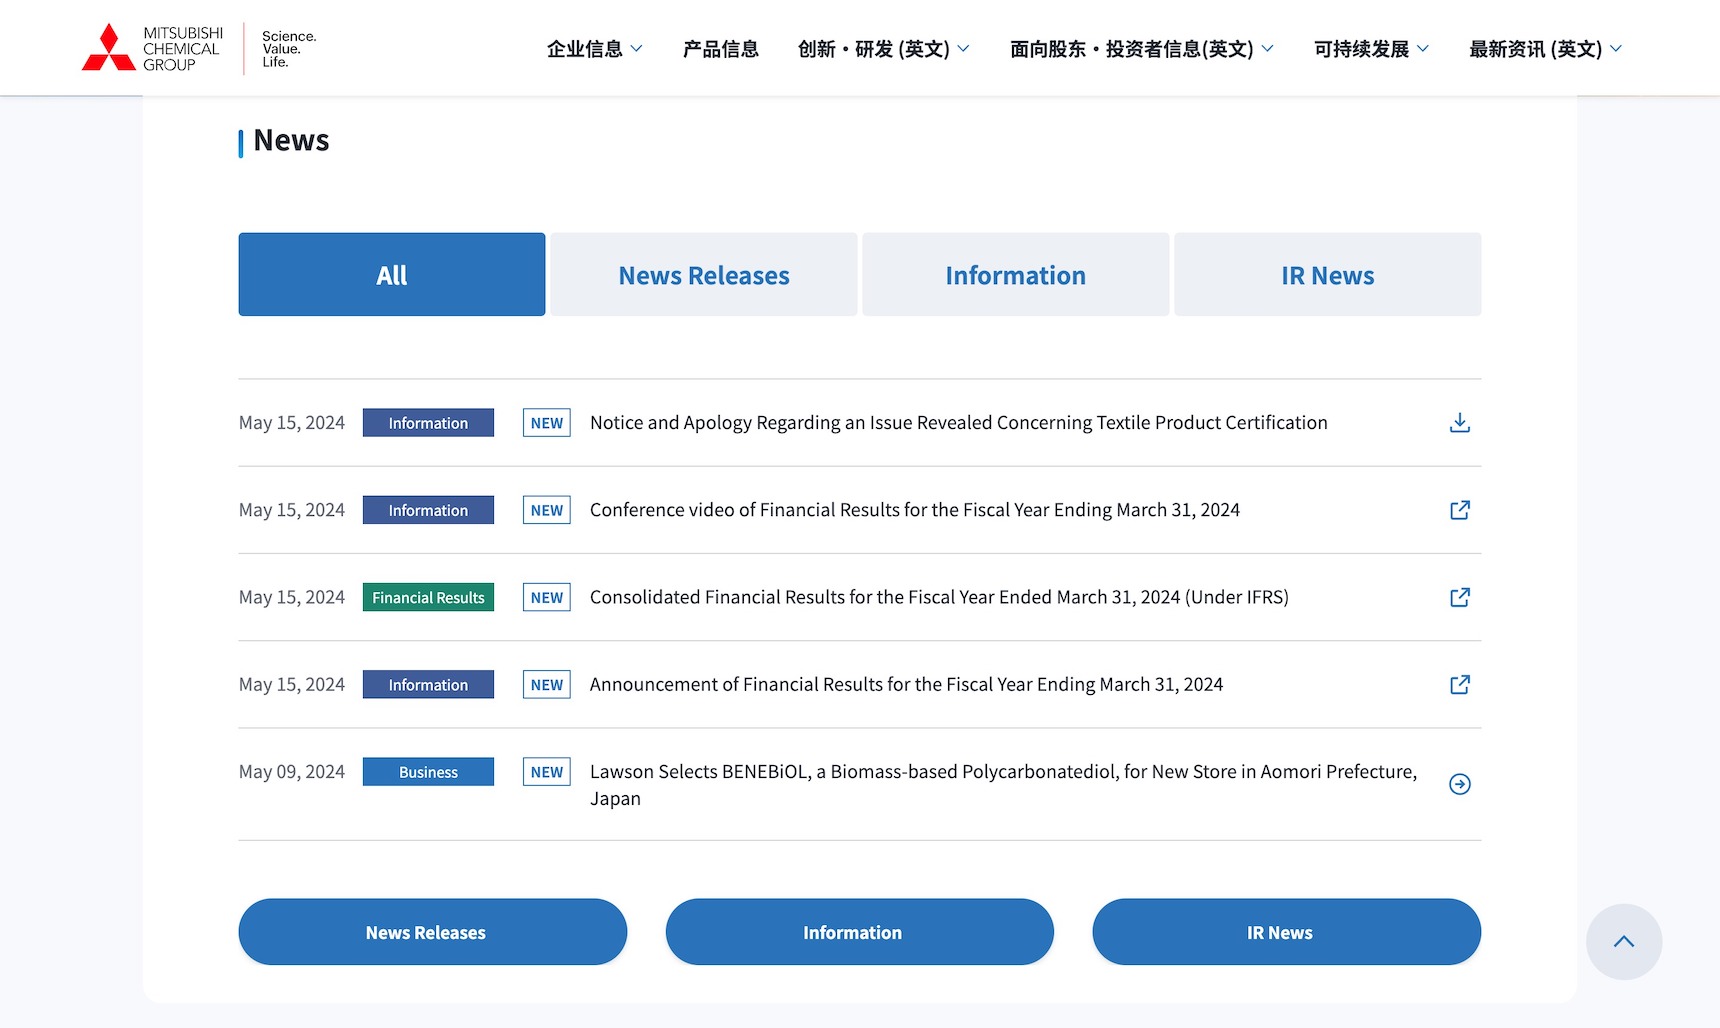Expand the 可持续发展 menu
This screenshot has width=1720, height=1028.
[x=1371, y=49]
